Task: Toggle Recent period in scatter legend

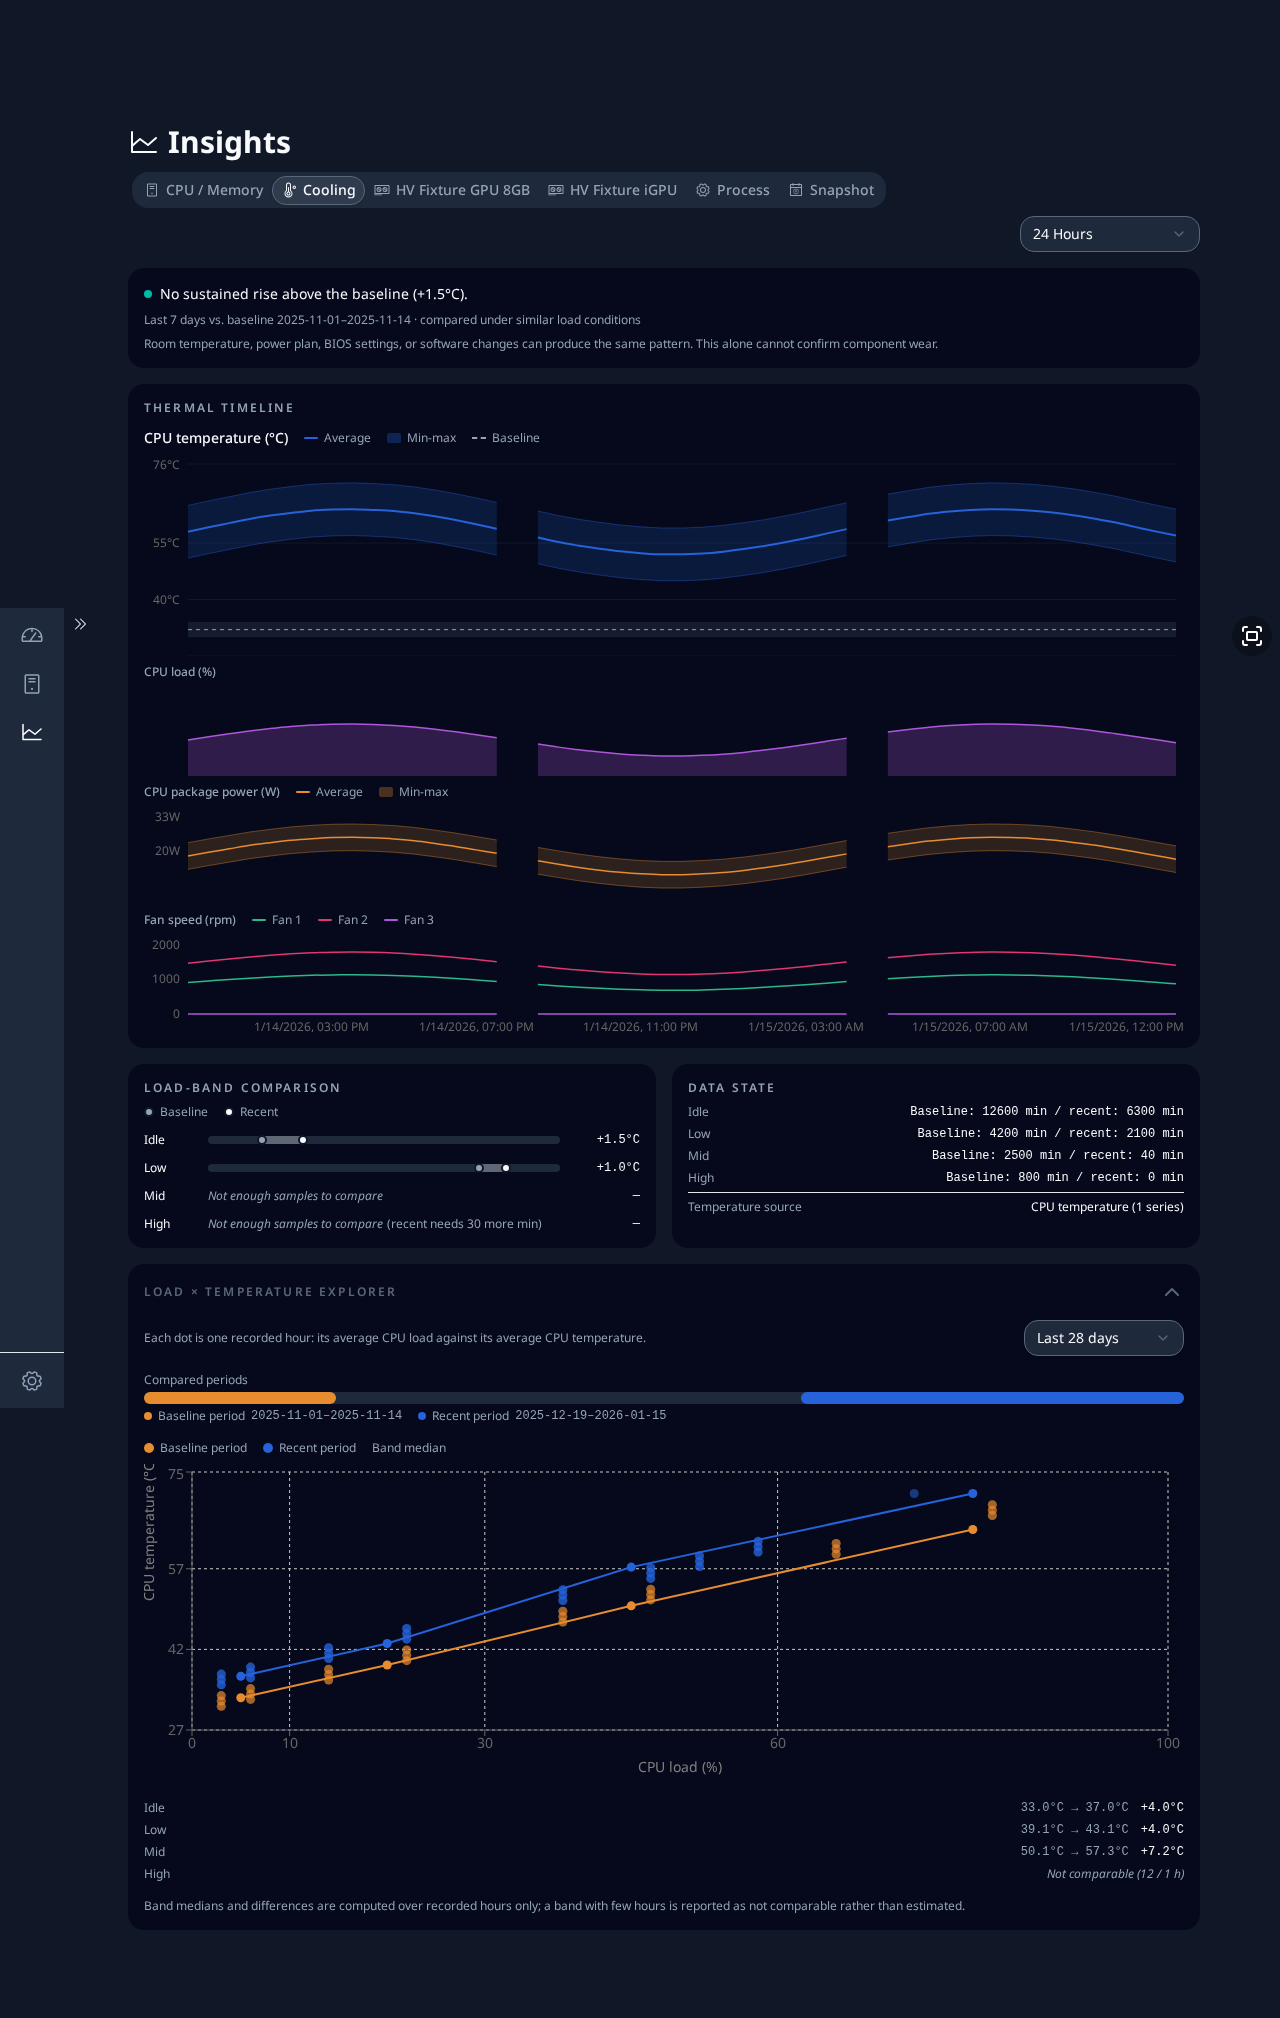Action: pyautogui.click(x=310, y=1448)
